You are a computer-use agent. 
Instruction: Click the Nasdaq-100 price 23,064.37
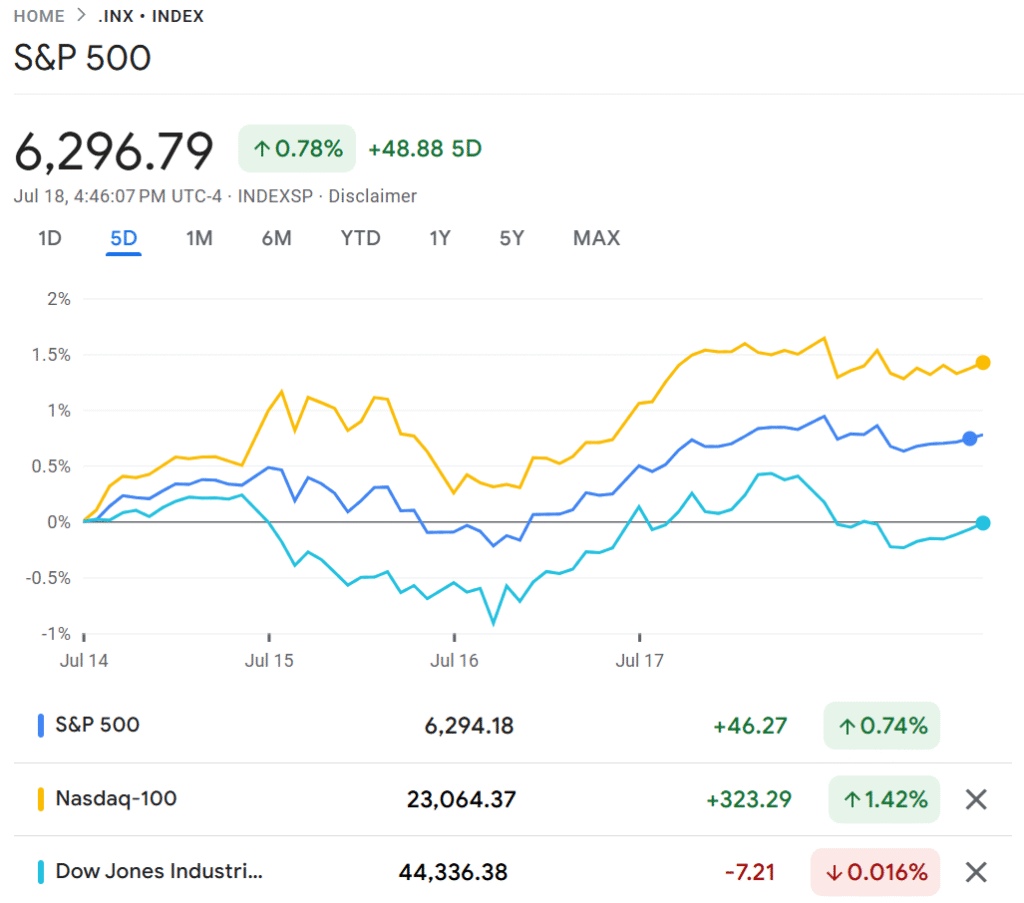(461, 799)
